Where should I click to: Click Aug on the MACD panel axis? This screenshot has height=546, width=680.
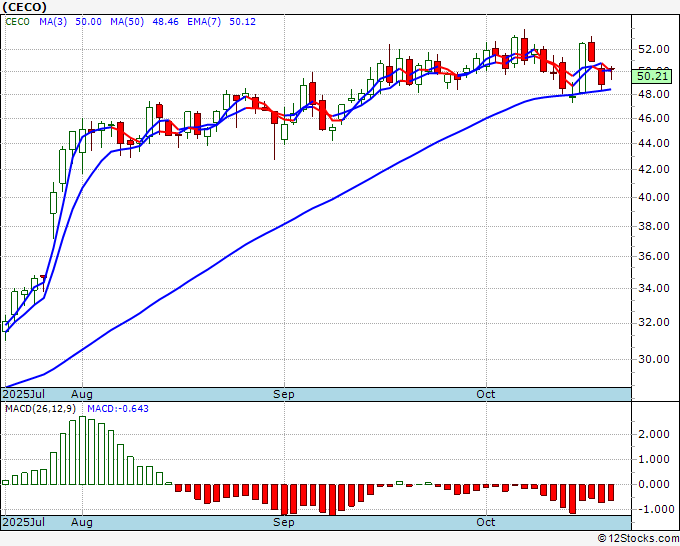click(82, 522)
